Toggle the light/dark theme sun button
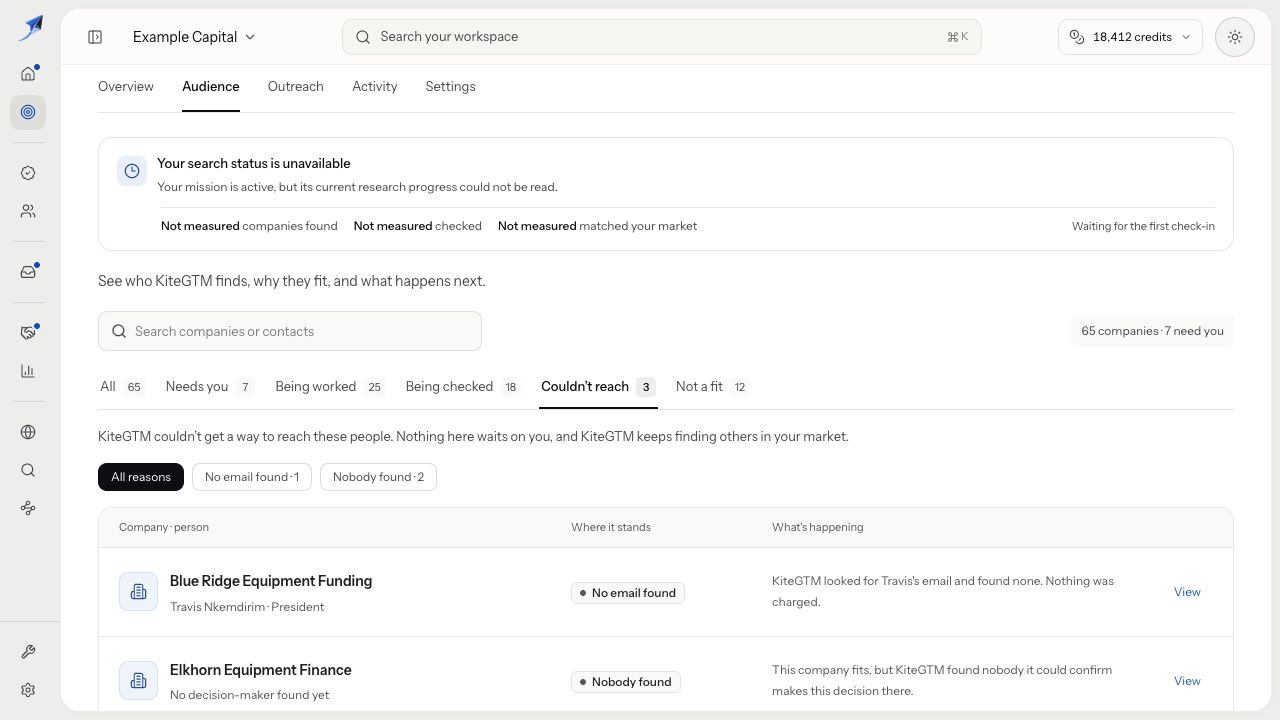 (x=1235, y=37)
